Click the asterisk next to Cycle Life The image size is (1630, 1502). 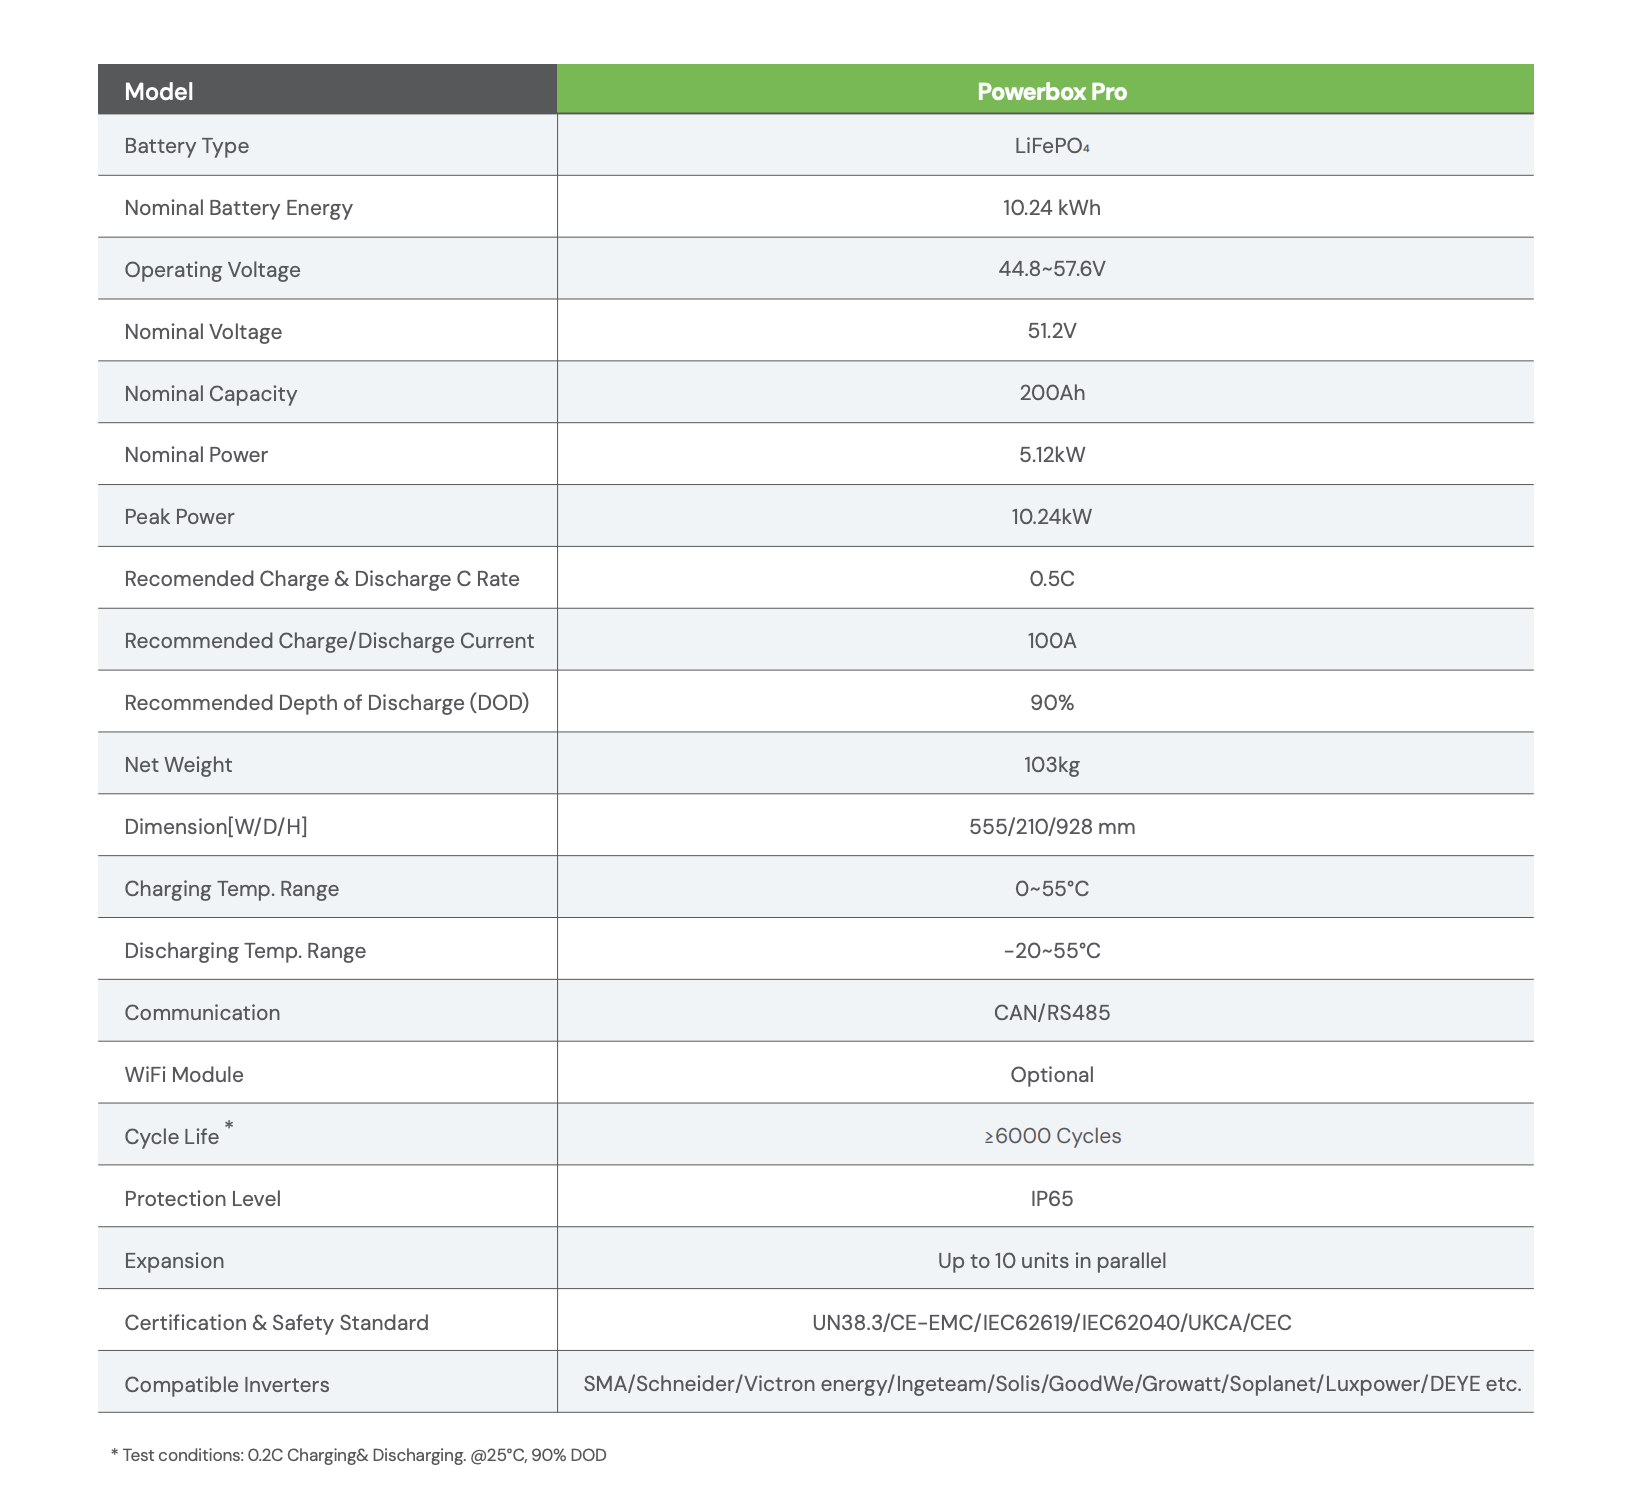(x=229, y=1127)
